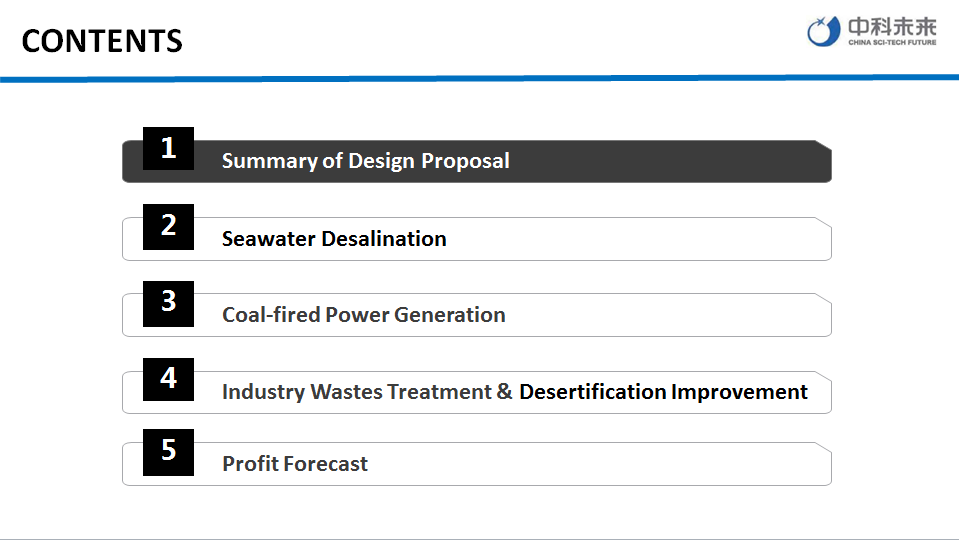The height and width of the screenshot is (540, 959).
Task: Click the 中科未来 Chinese logo text
Action: point(891,26)
